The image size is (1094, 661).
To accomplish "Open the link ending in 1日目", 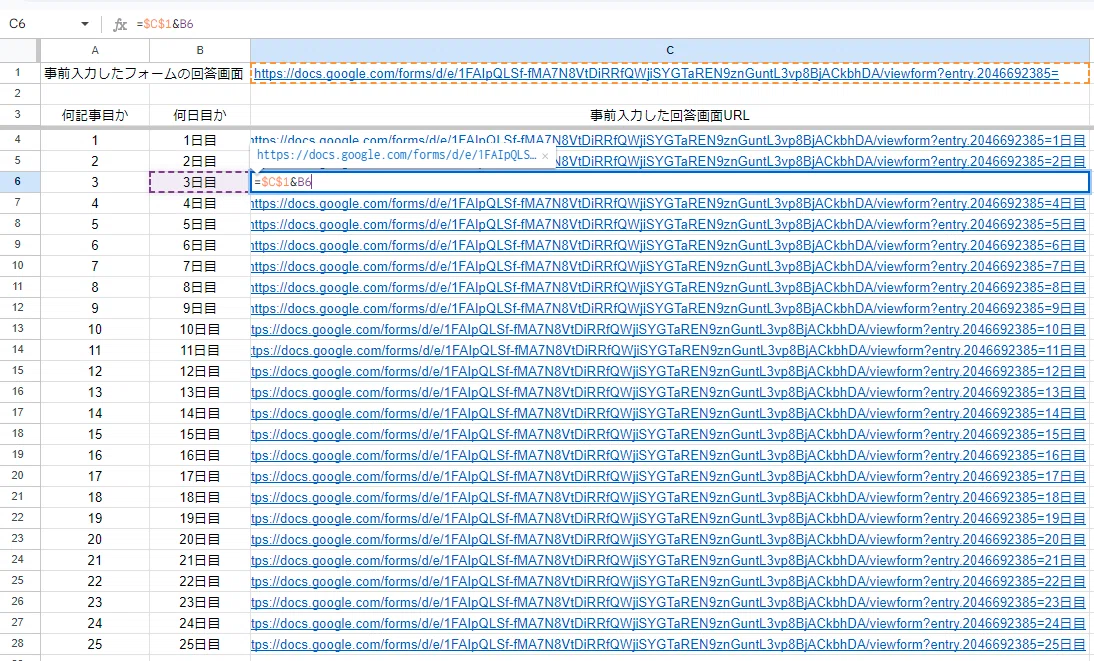I will coord(668,140).
